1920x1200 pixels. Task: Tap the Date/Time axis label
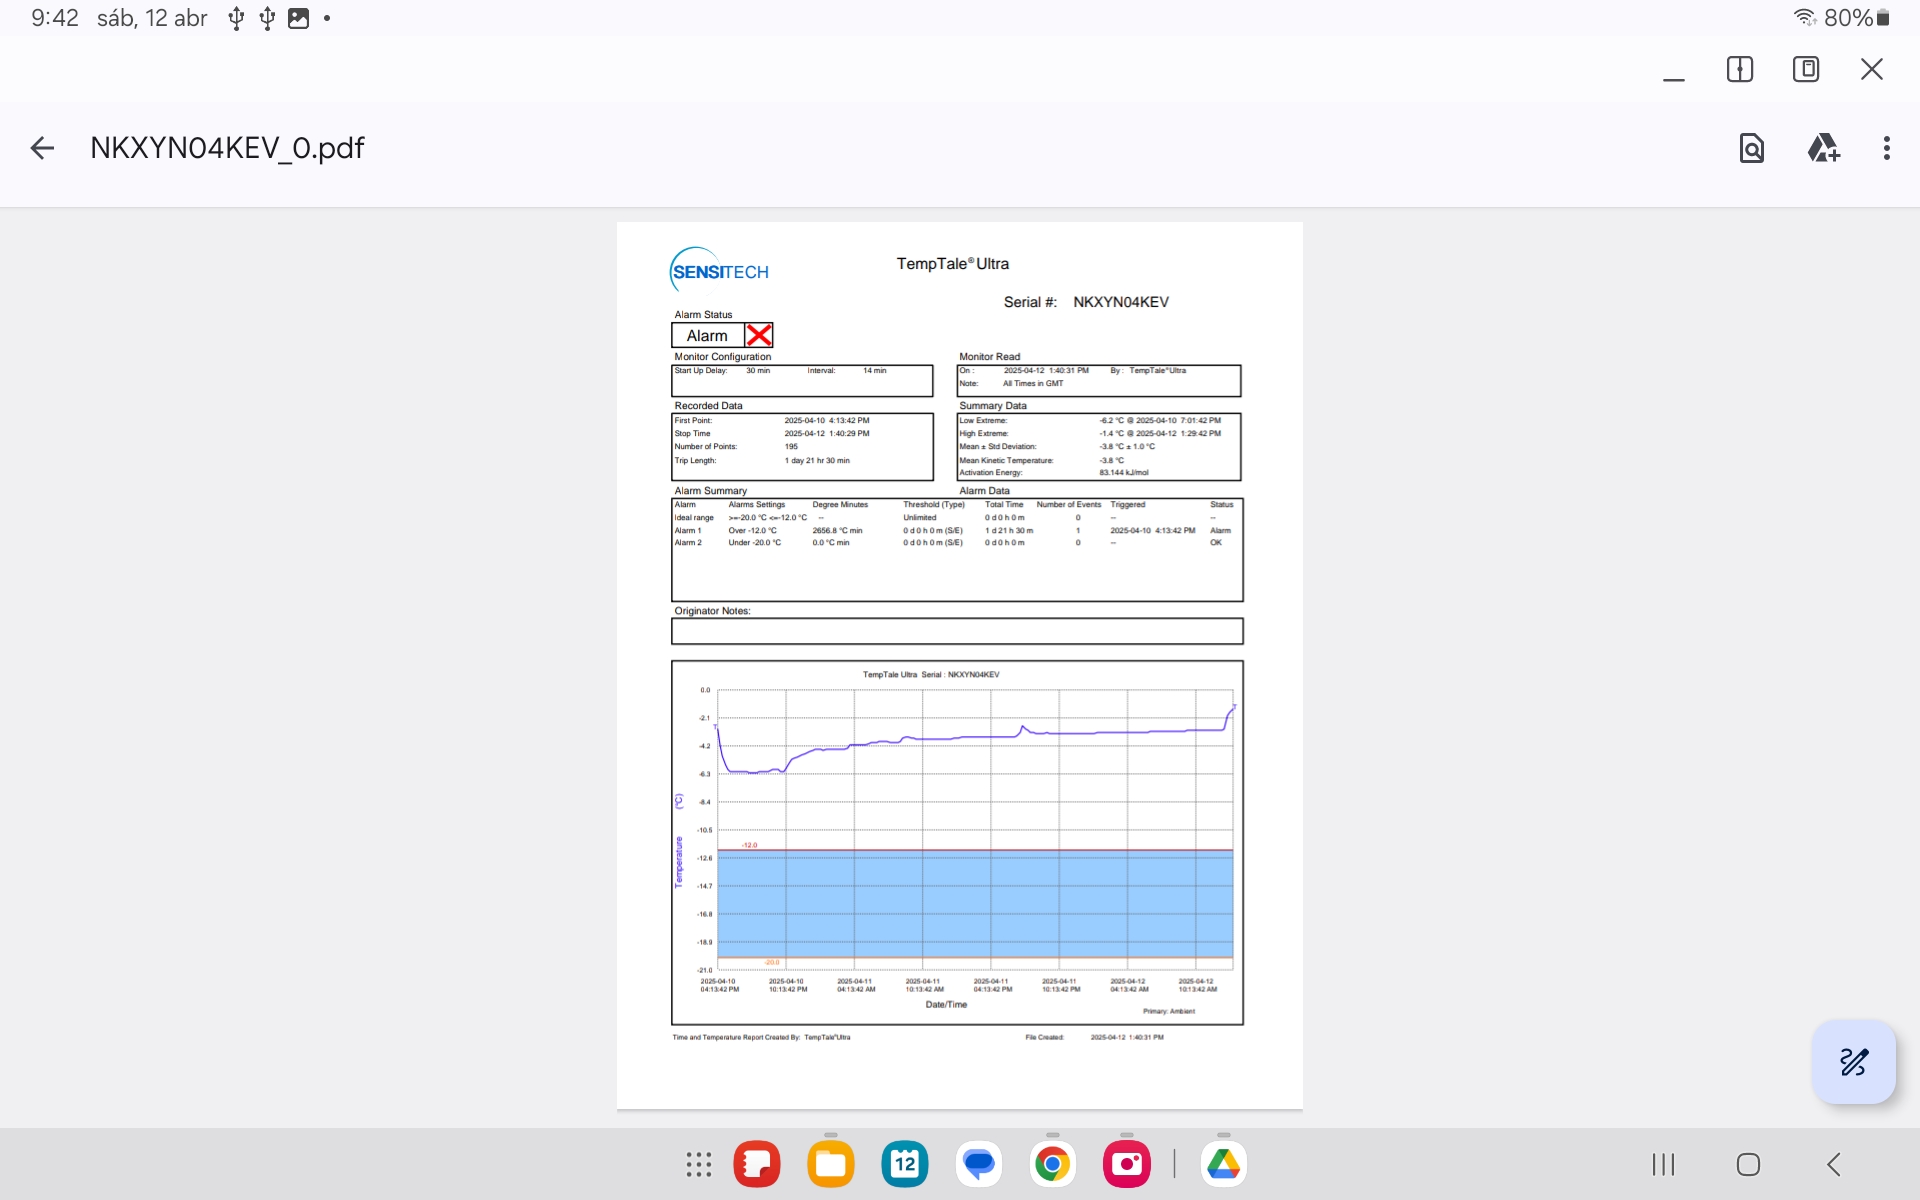point(946,1005)
